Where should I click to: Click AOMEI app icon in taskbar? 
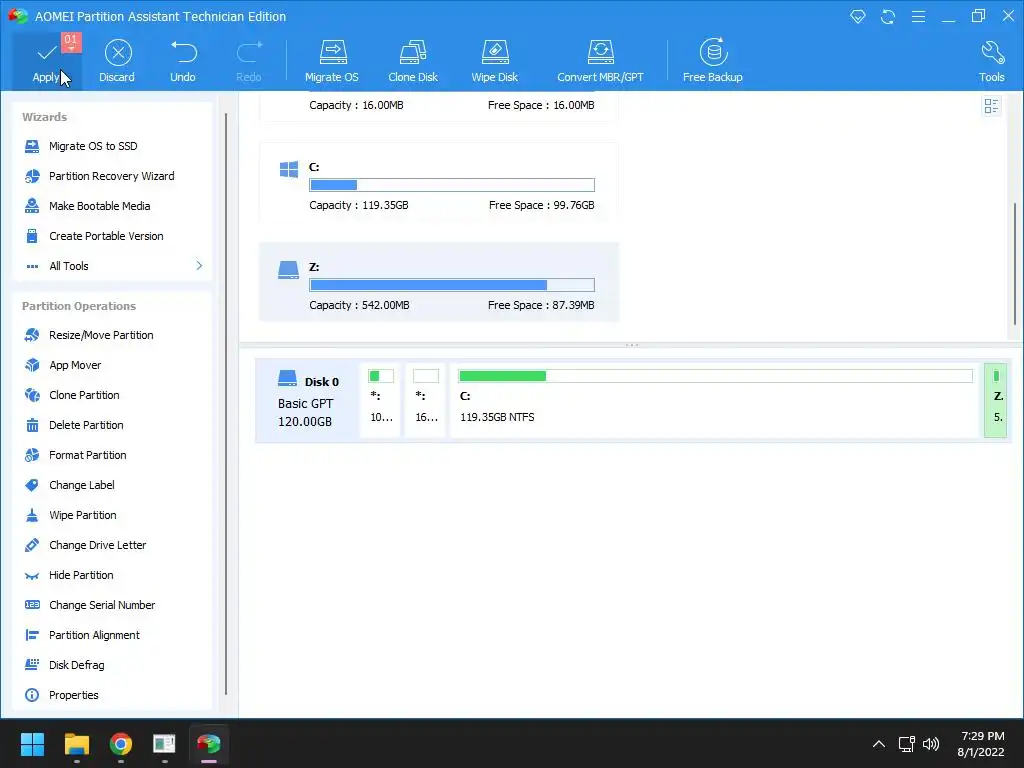(x=209, y=744)
